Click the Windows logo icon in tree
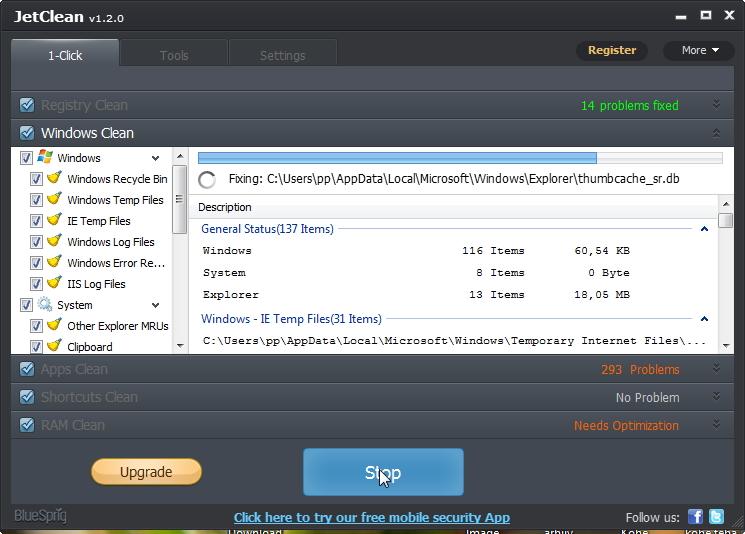The width and height of the screenshot is (745, 534). coord(45,157)
